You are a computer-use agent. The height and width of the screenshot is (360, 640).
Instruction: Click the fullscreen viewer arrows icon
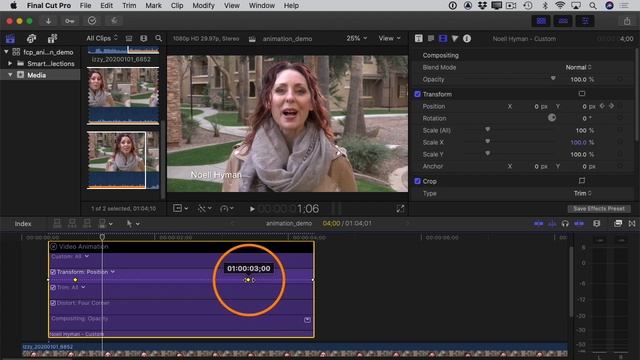(400, 209)
